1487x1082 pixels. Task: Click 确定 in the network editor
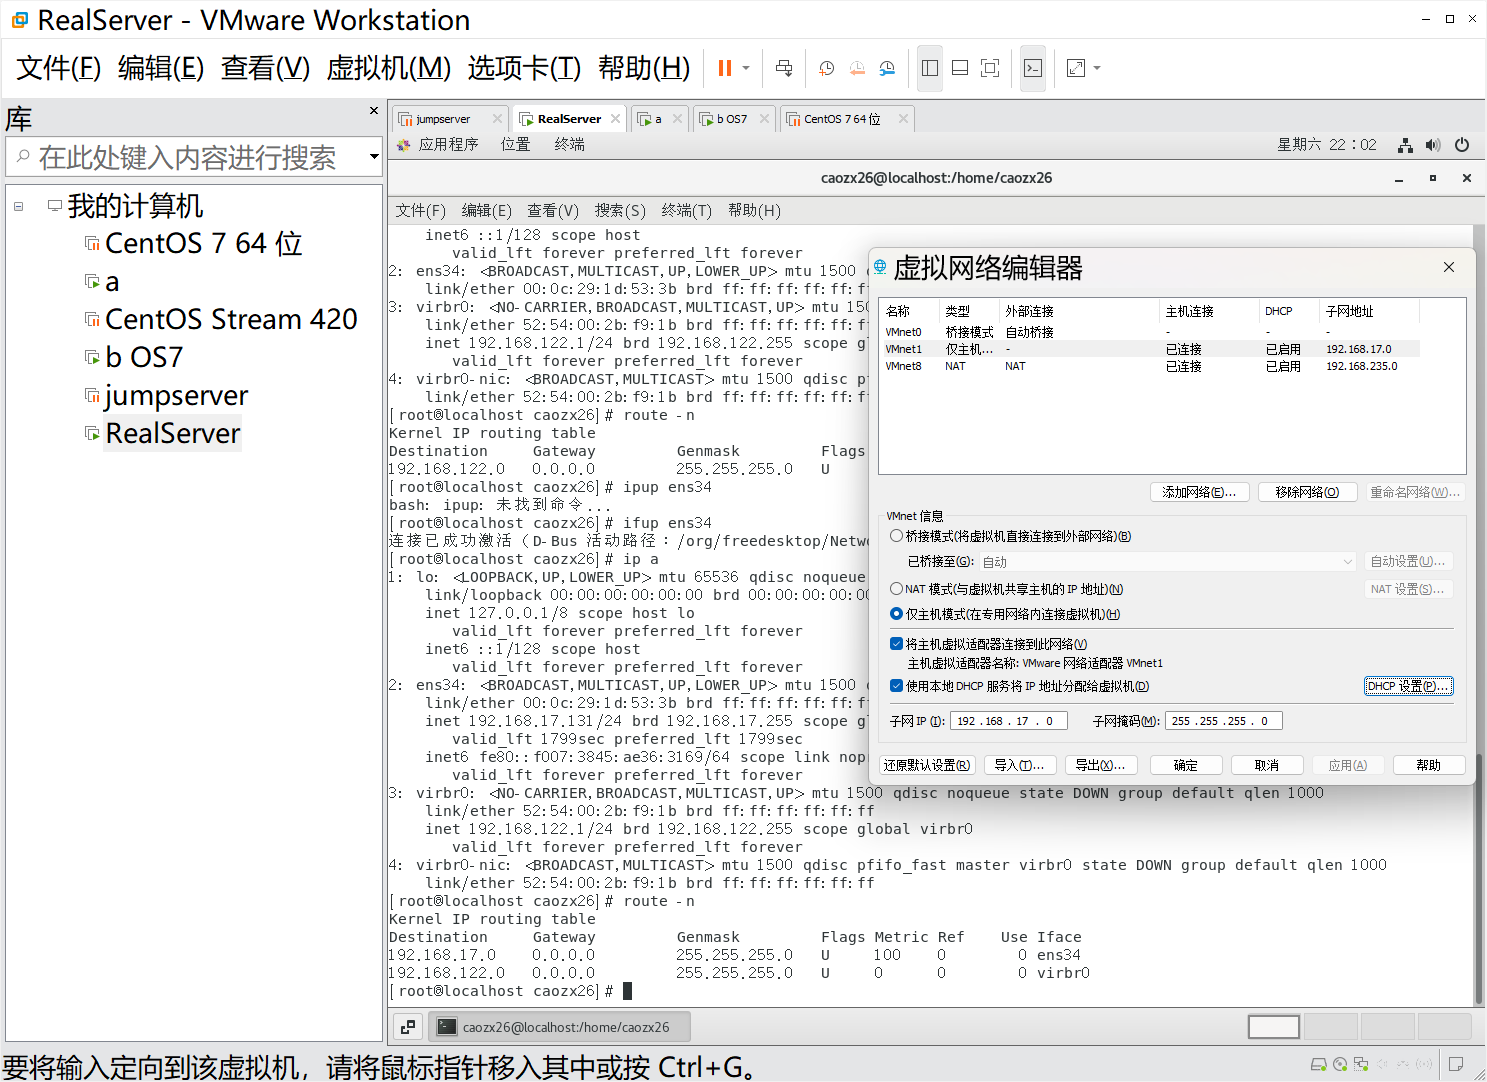[x=1185, y=765]
